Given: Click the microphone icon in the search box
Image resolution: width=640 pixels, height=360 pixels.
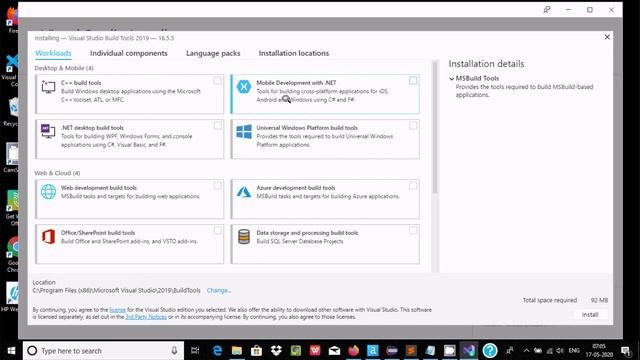Looking at the screenshot, I should (x=174, y=351).
